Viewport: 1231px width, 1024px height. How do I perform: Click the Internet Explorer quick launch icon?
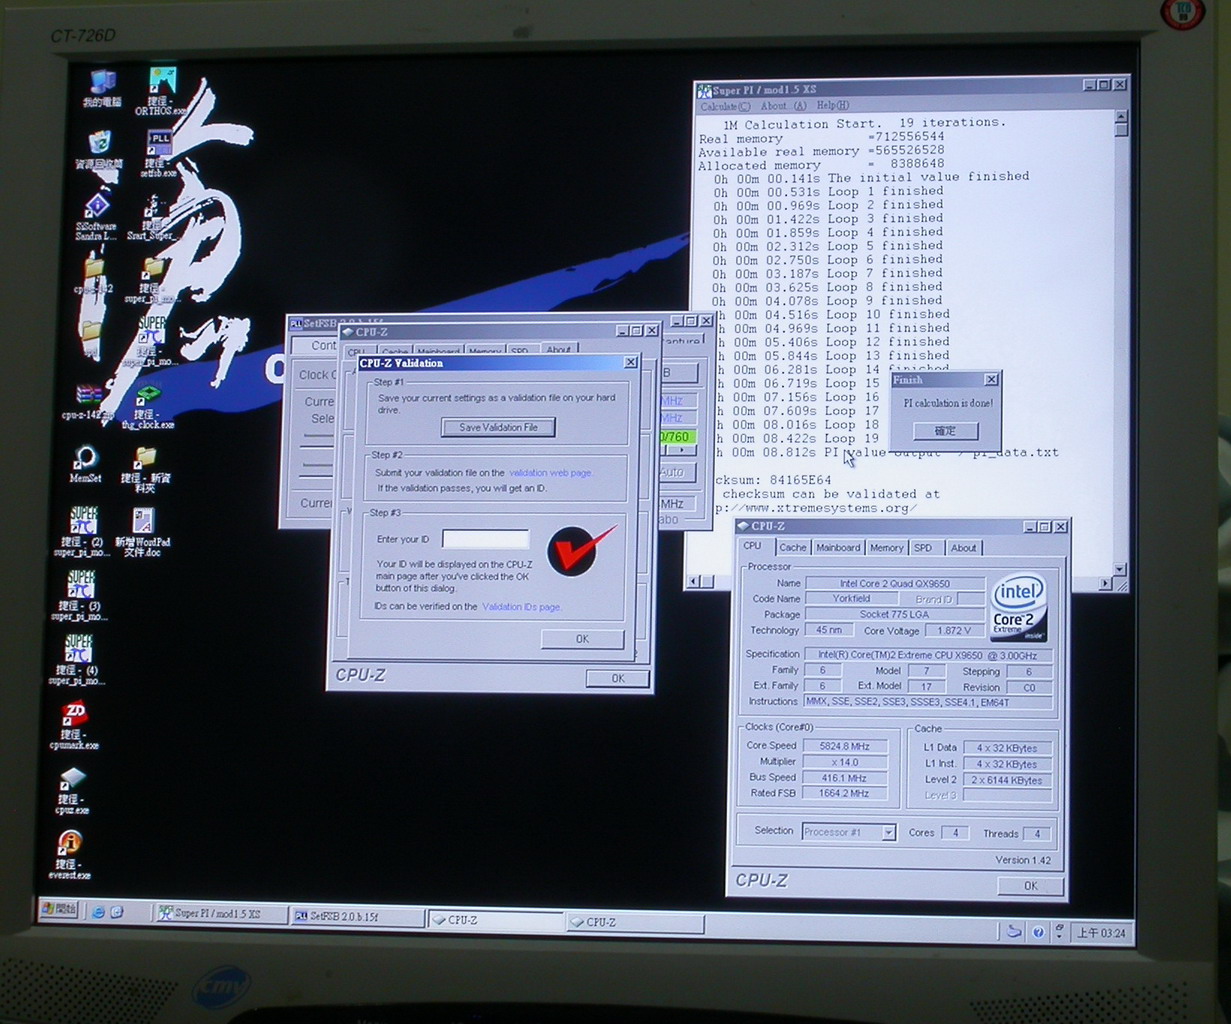pos(98,912)
